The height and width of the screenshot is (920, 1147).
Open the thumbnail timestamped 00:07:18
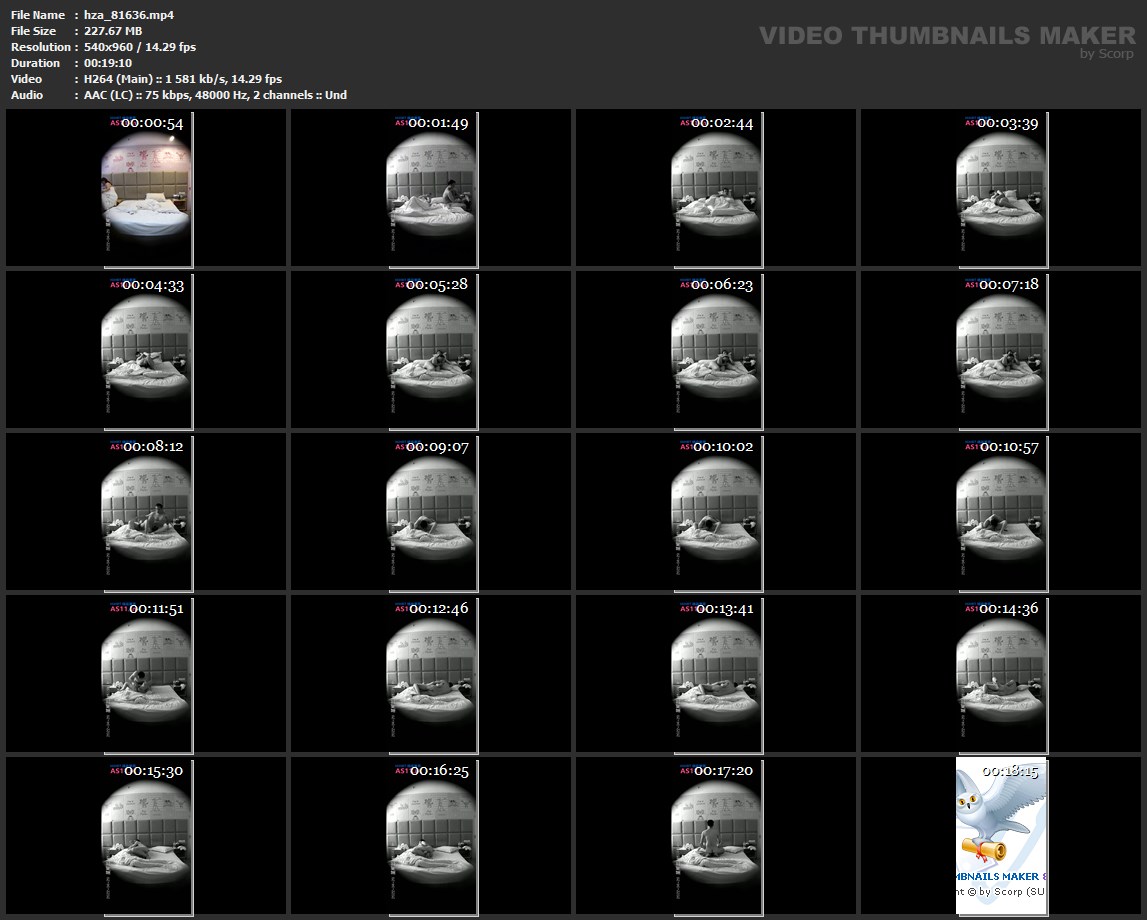click(x=1001, y=350)
